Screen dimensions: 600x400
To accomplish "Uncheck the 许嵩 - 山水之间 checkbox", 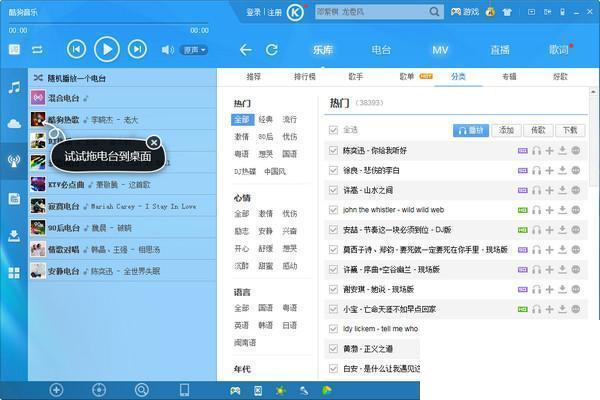I will (x=333, y=190).
